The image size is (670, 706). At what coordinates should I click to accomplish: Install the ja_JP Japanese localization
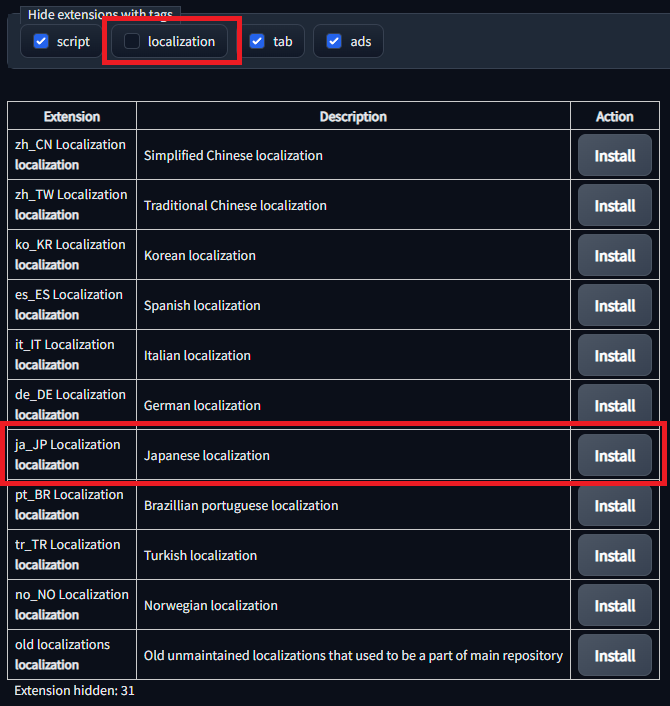click(x=615, y=456)
